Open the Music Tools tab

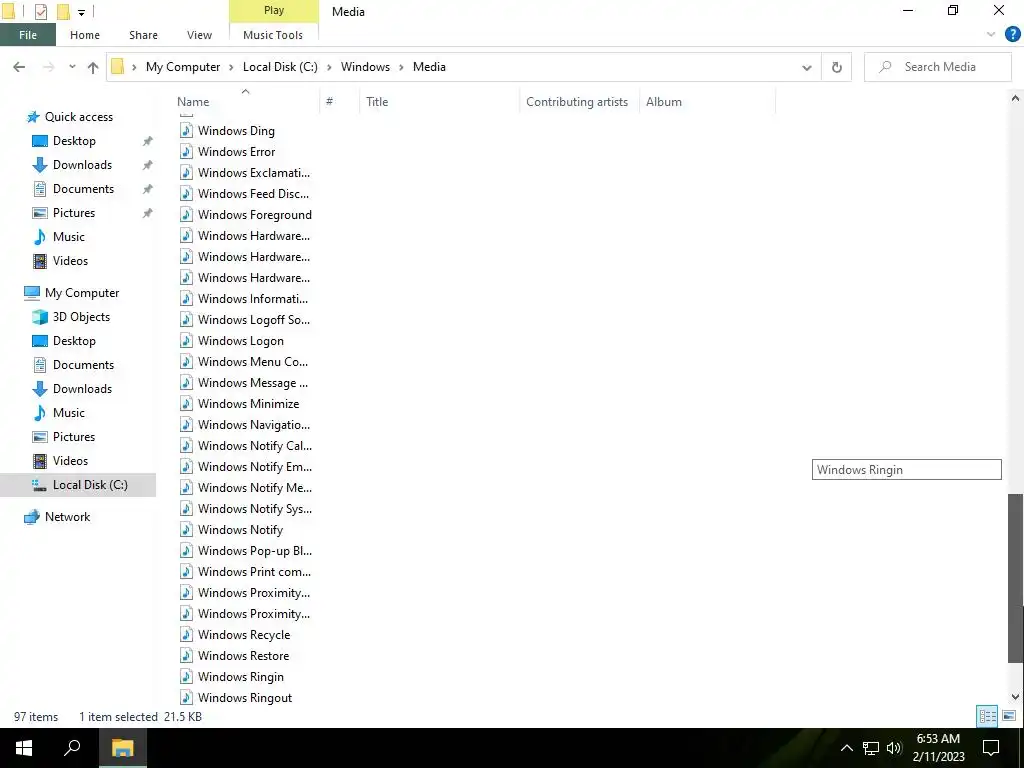coord(273,35)
